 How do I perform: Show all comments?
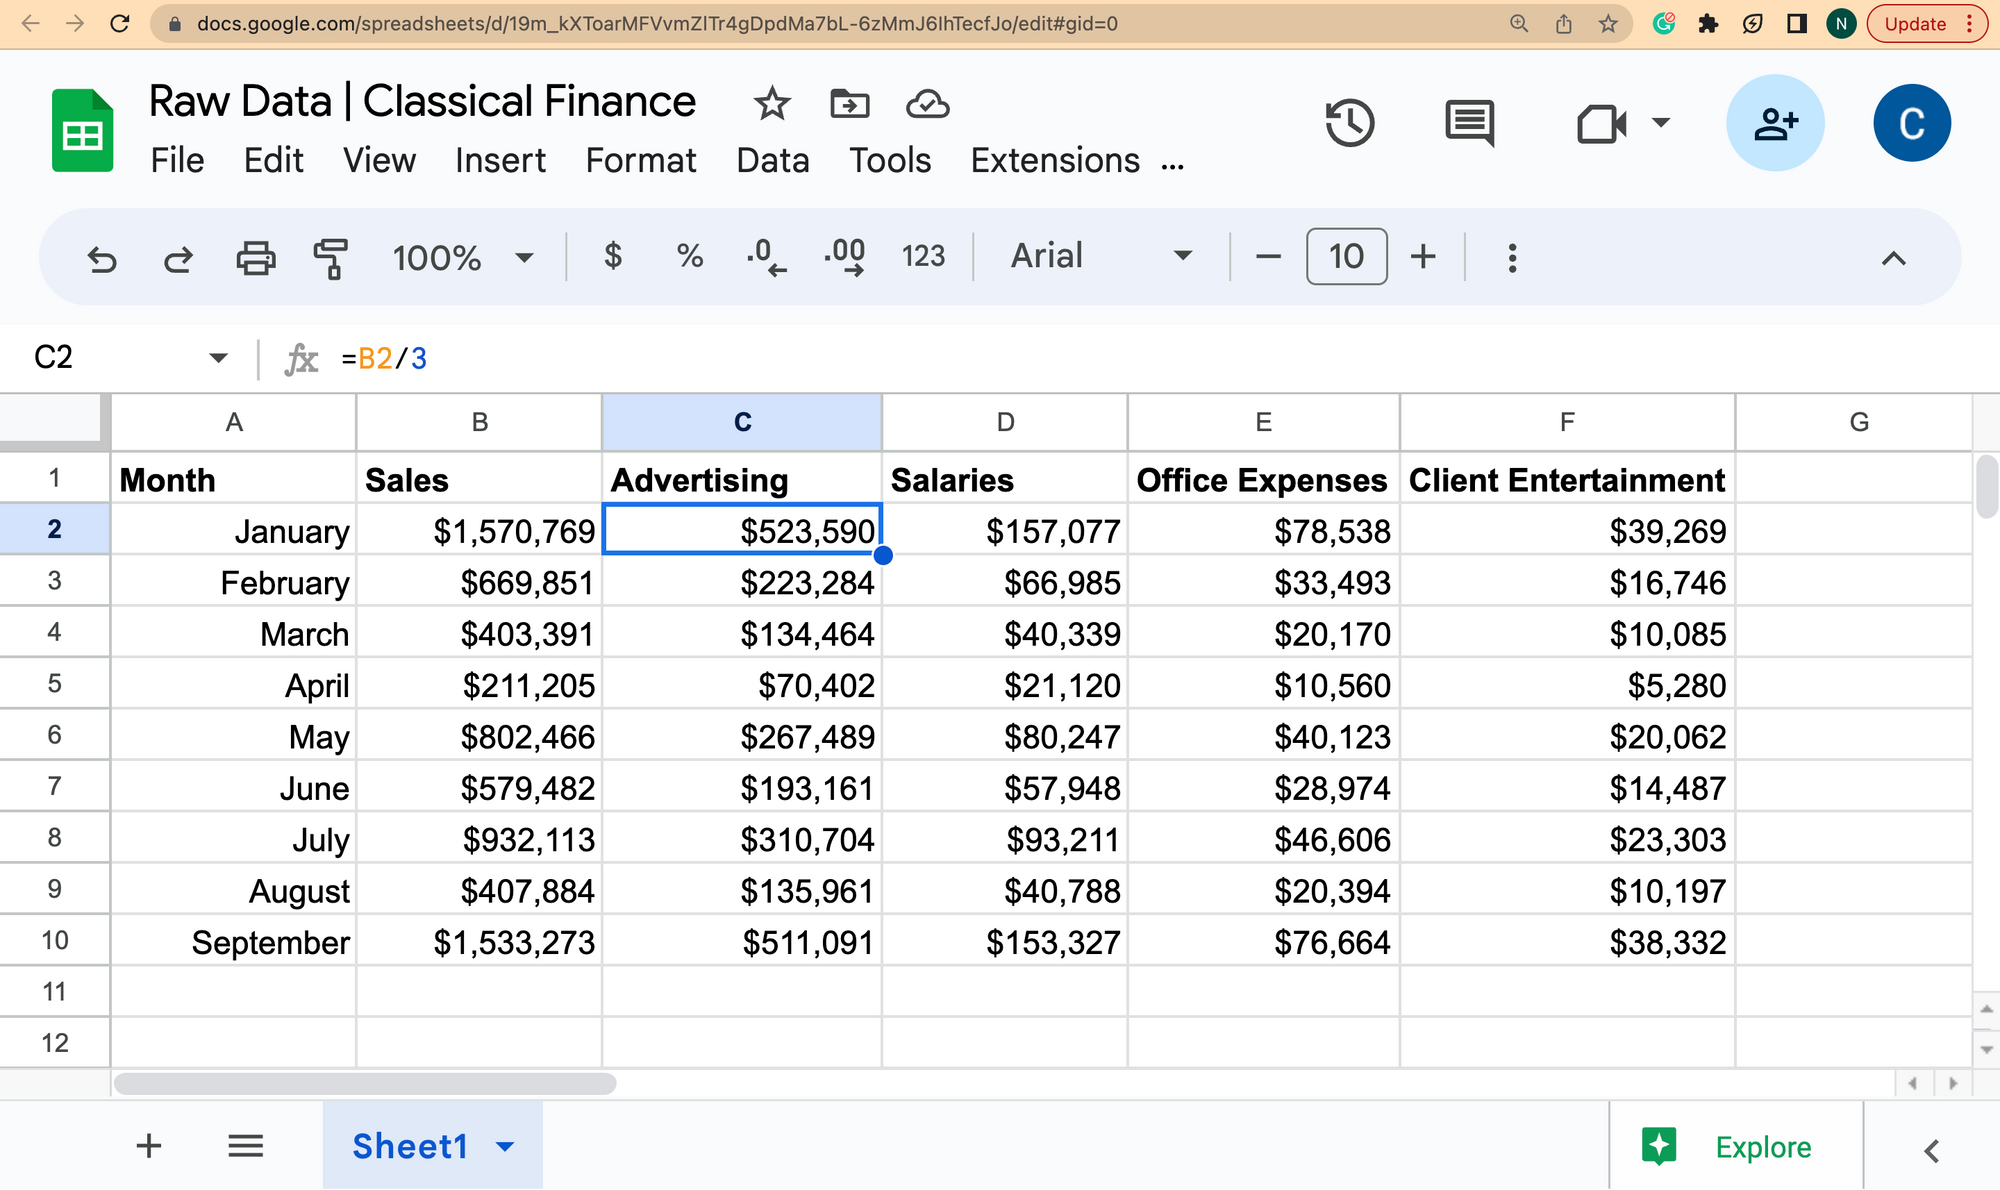1470,122
